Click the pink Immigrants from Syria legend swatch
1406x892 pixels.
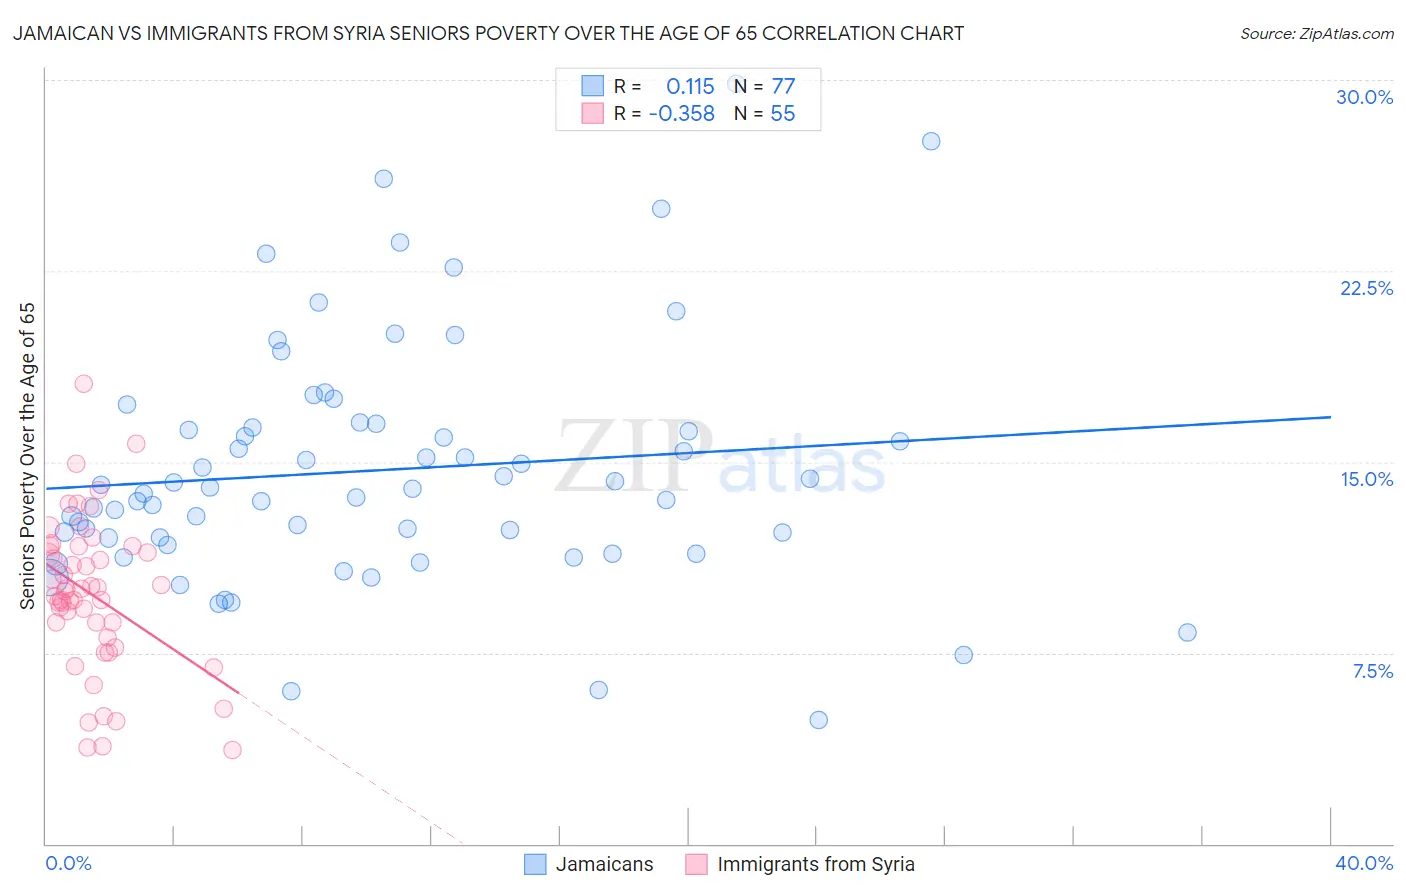[696, 864]
